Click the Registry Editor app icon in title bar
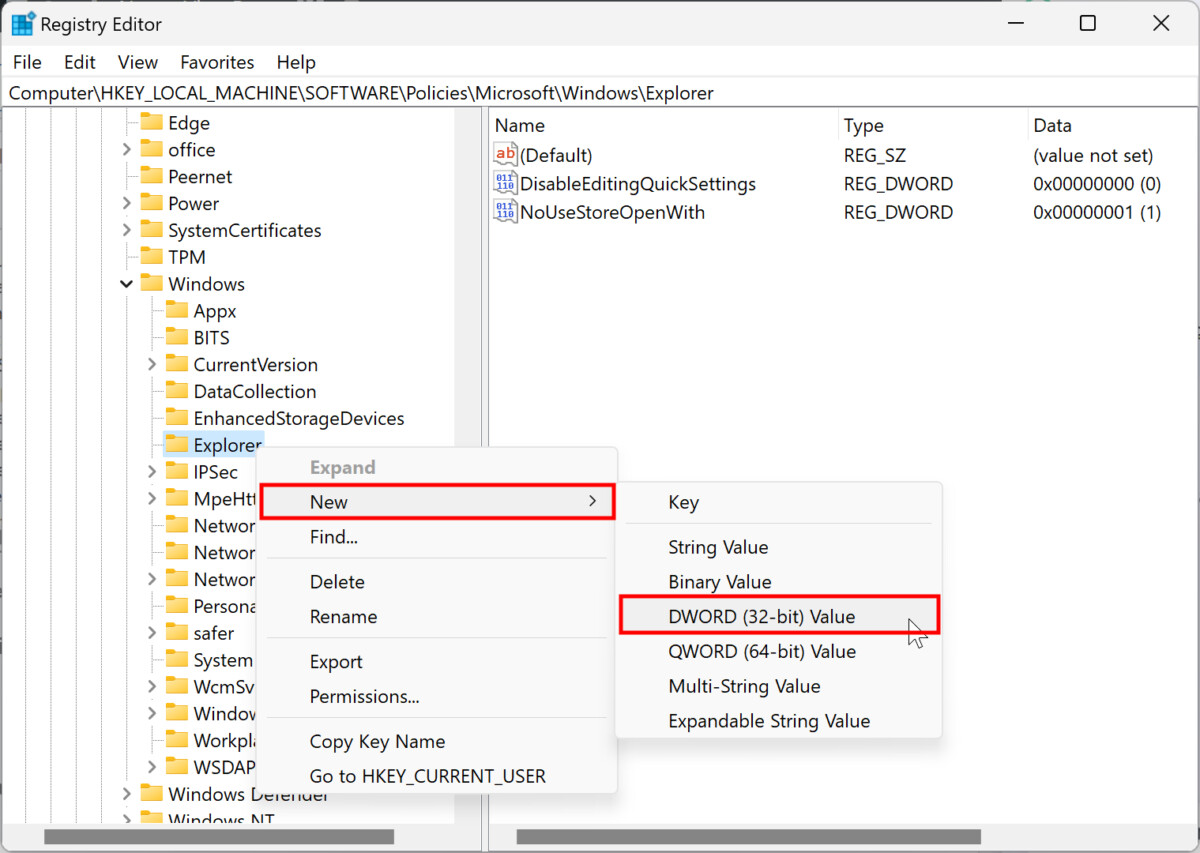Image resolution: width=1200 pixels, height=853 pixels. (23, 23)
